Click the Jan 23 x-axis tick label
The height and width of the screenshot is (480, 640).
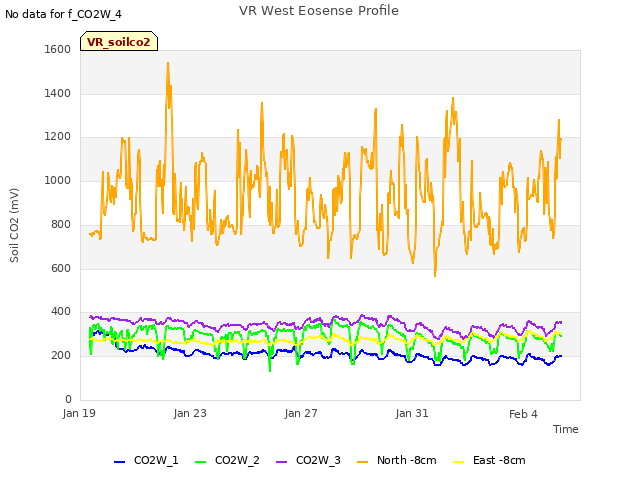190,413
